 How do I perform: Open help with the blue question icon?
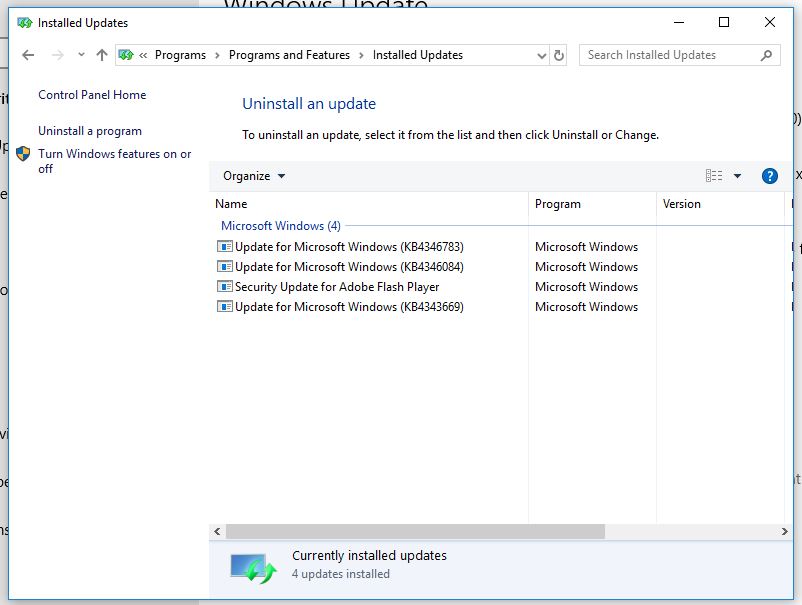point(769,176)
